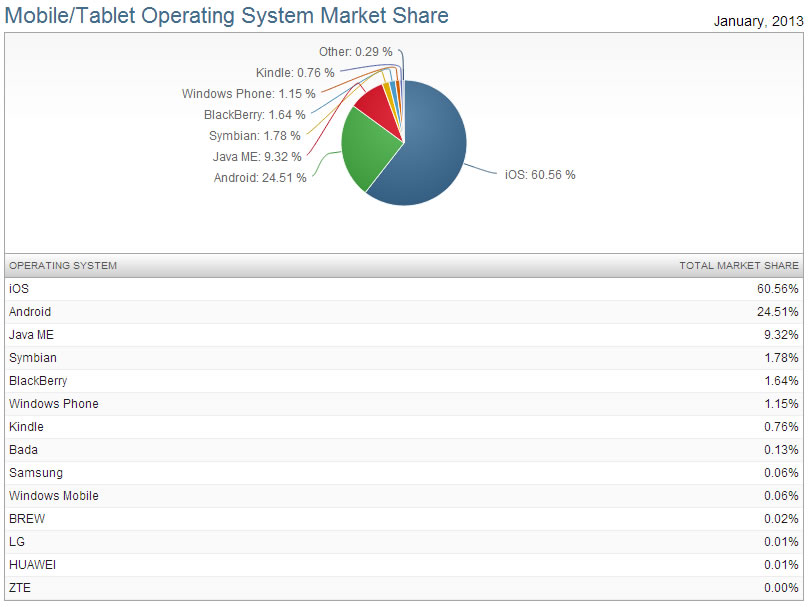
Task: Click the 'Operating System' column header
Action: 63,266
